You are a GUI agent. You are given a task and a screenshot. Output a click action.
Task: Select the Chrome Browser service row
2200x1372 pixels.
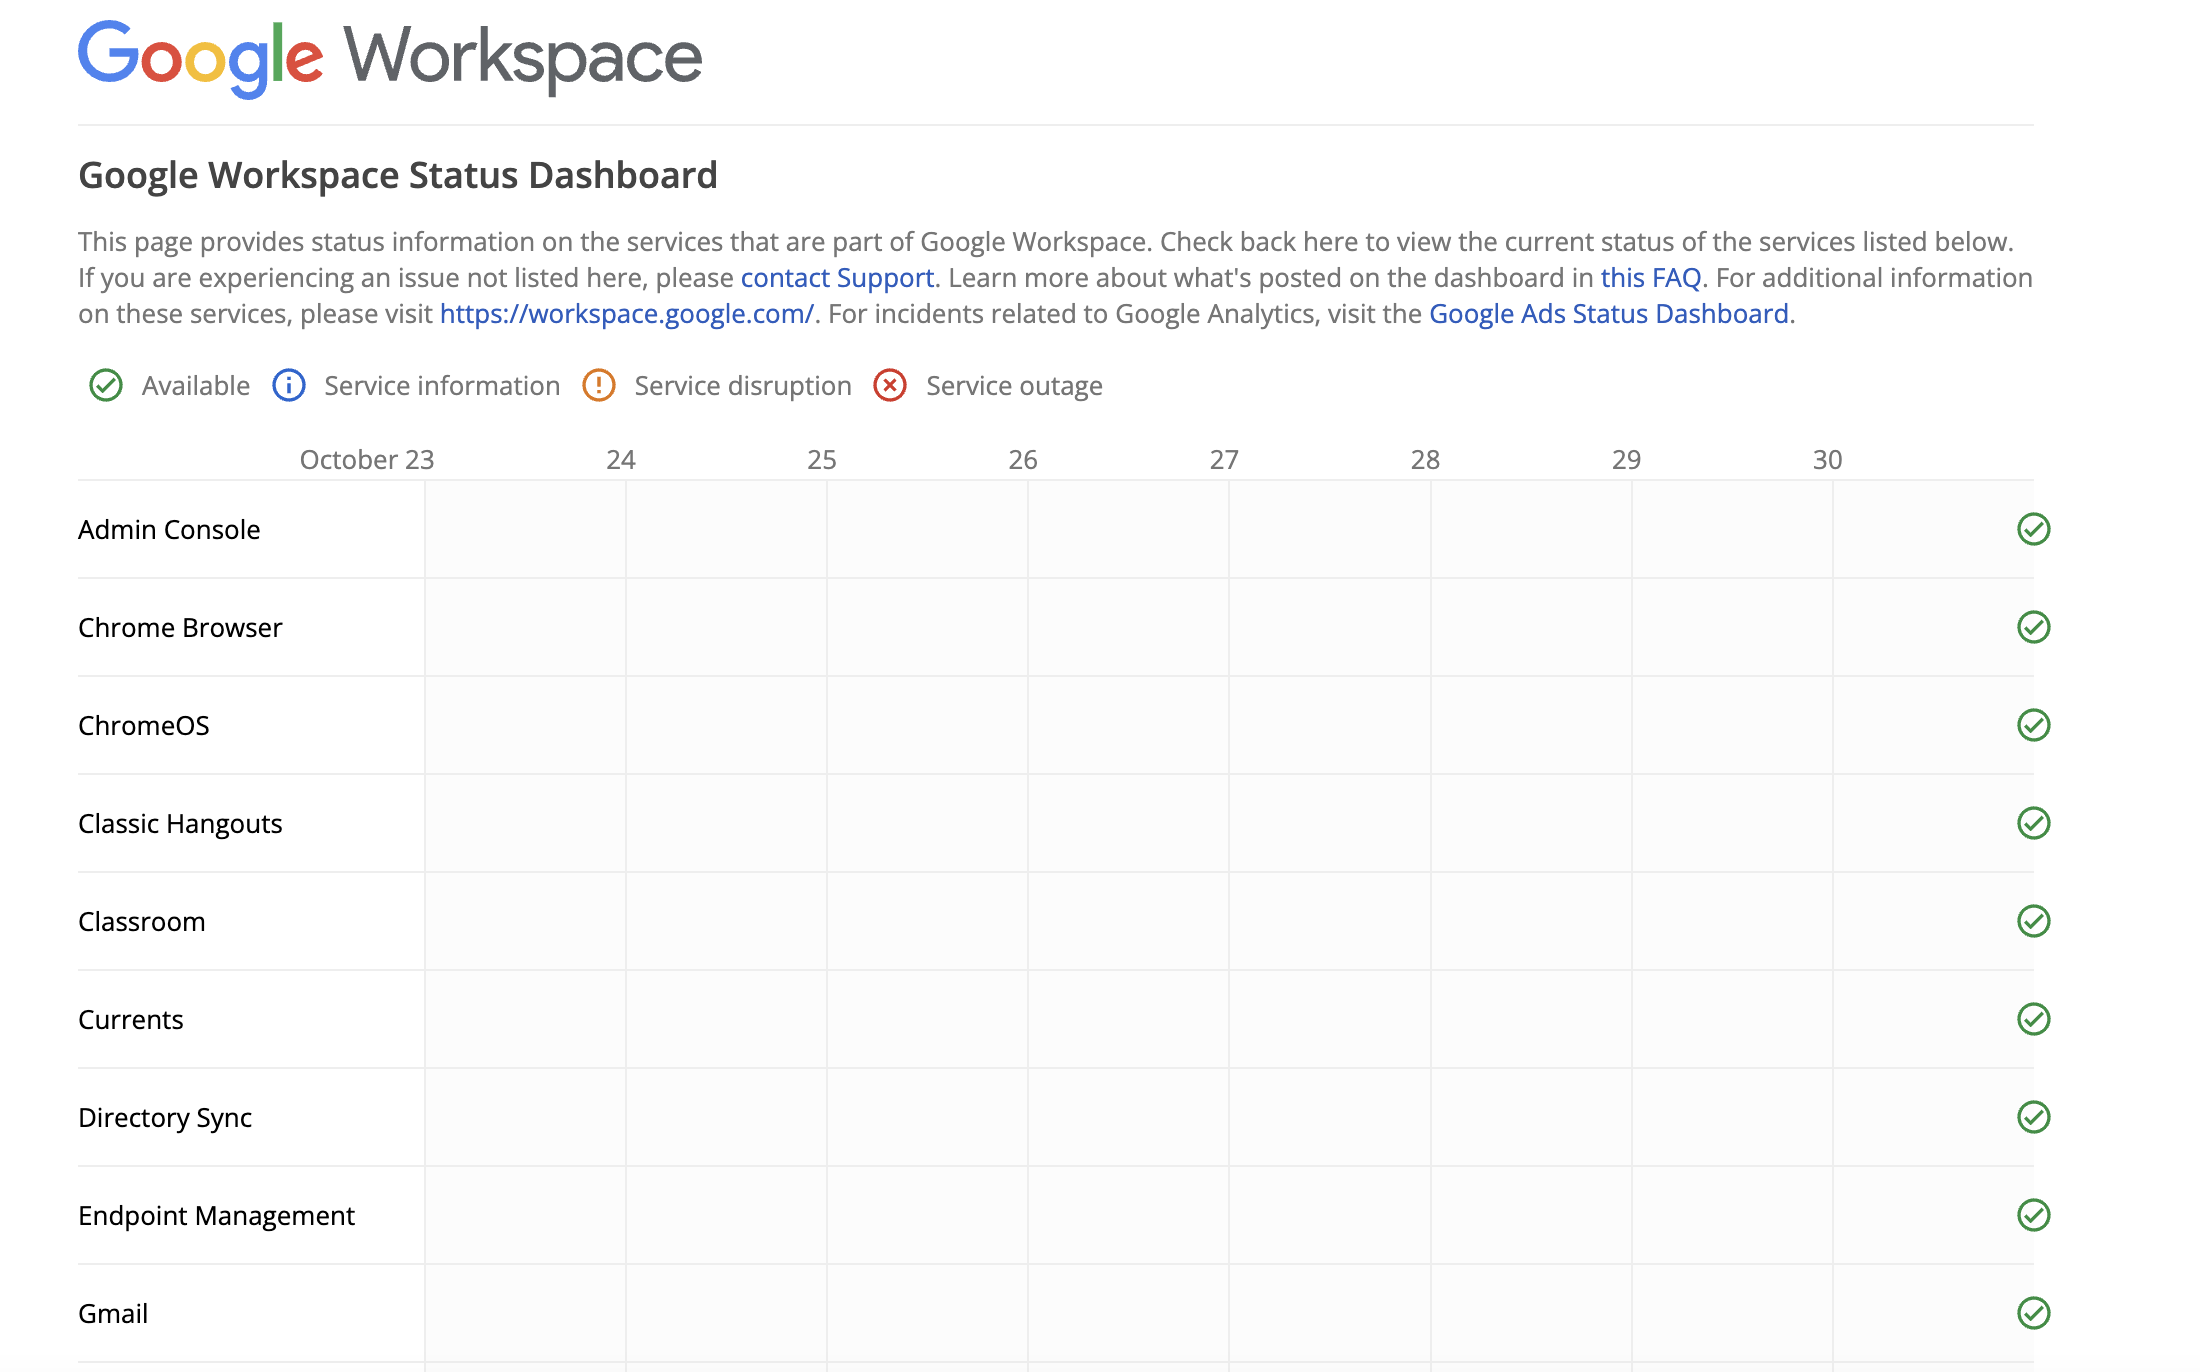click(180, 627)
